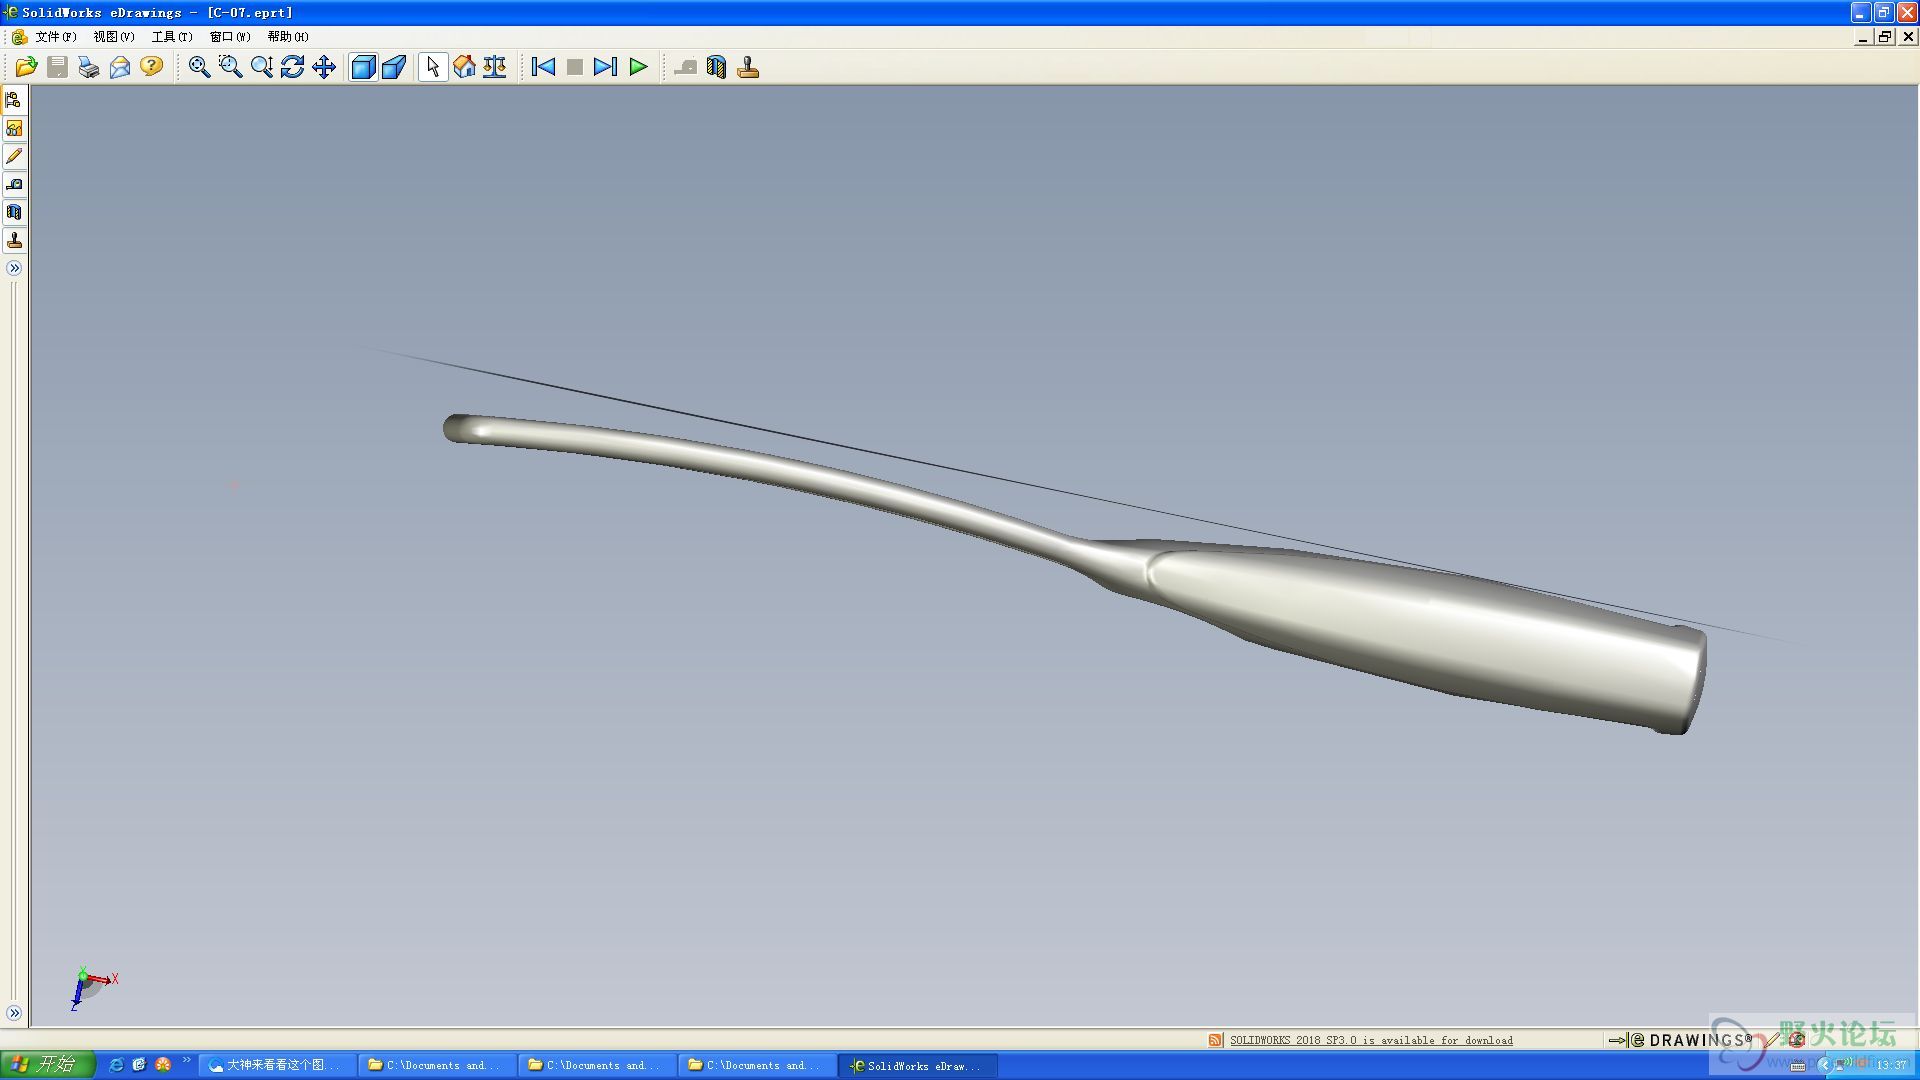Click the Stamp tool in left sidebar
The height and width of the screenshot is (1080, 1920).
[14, 240]
